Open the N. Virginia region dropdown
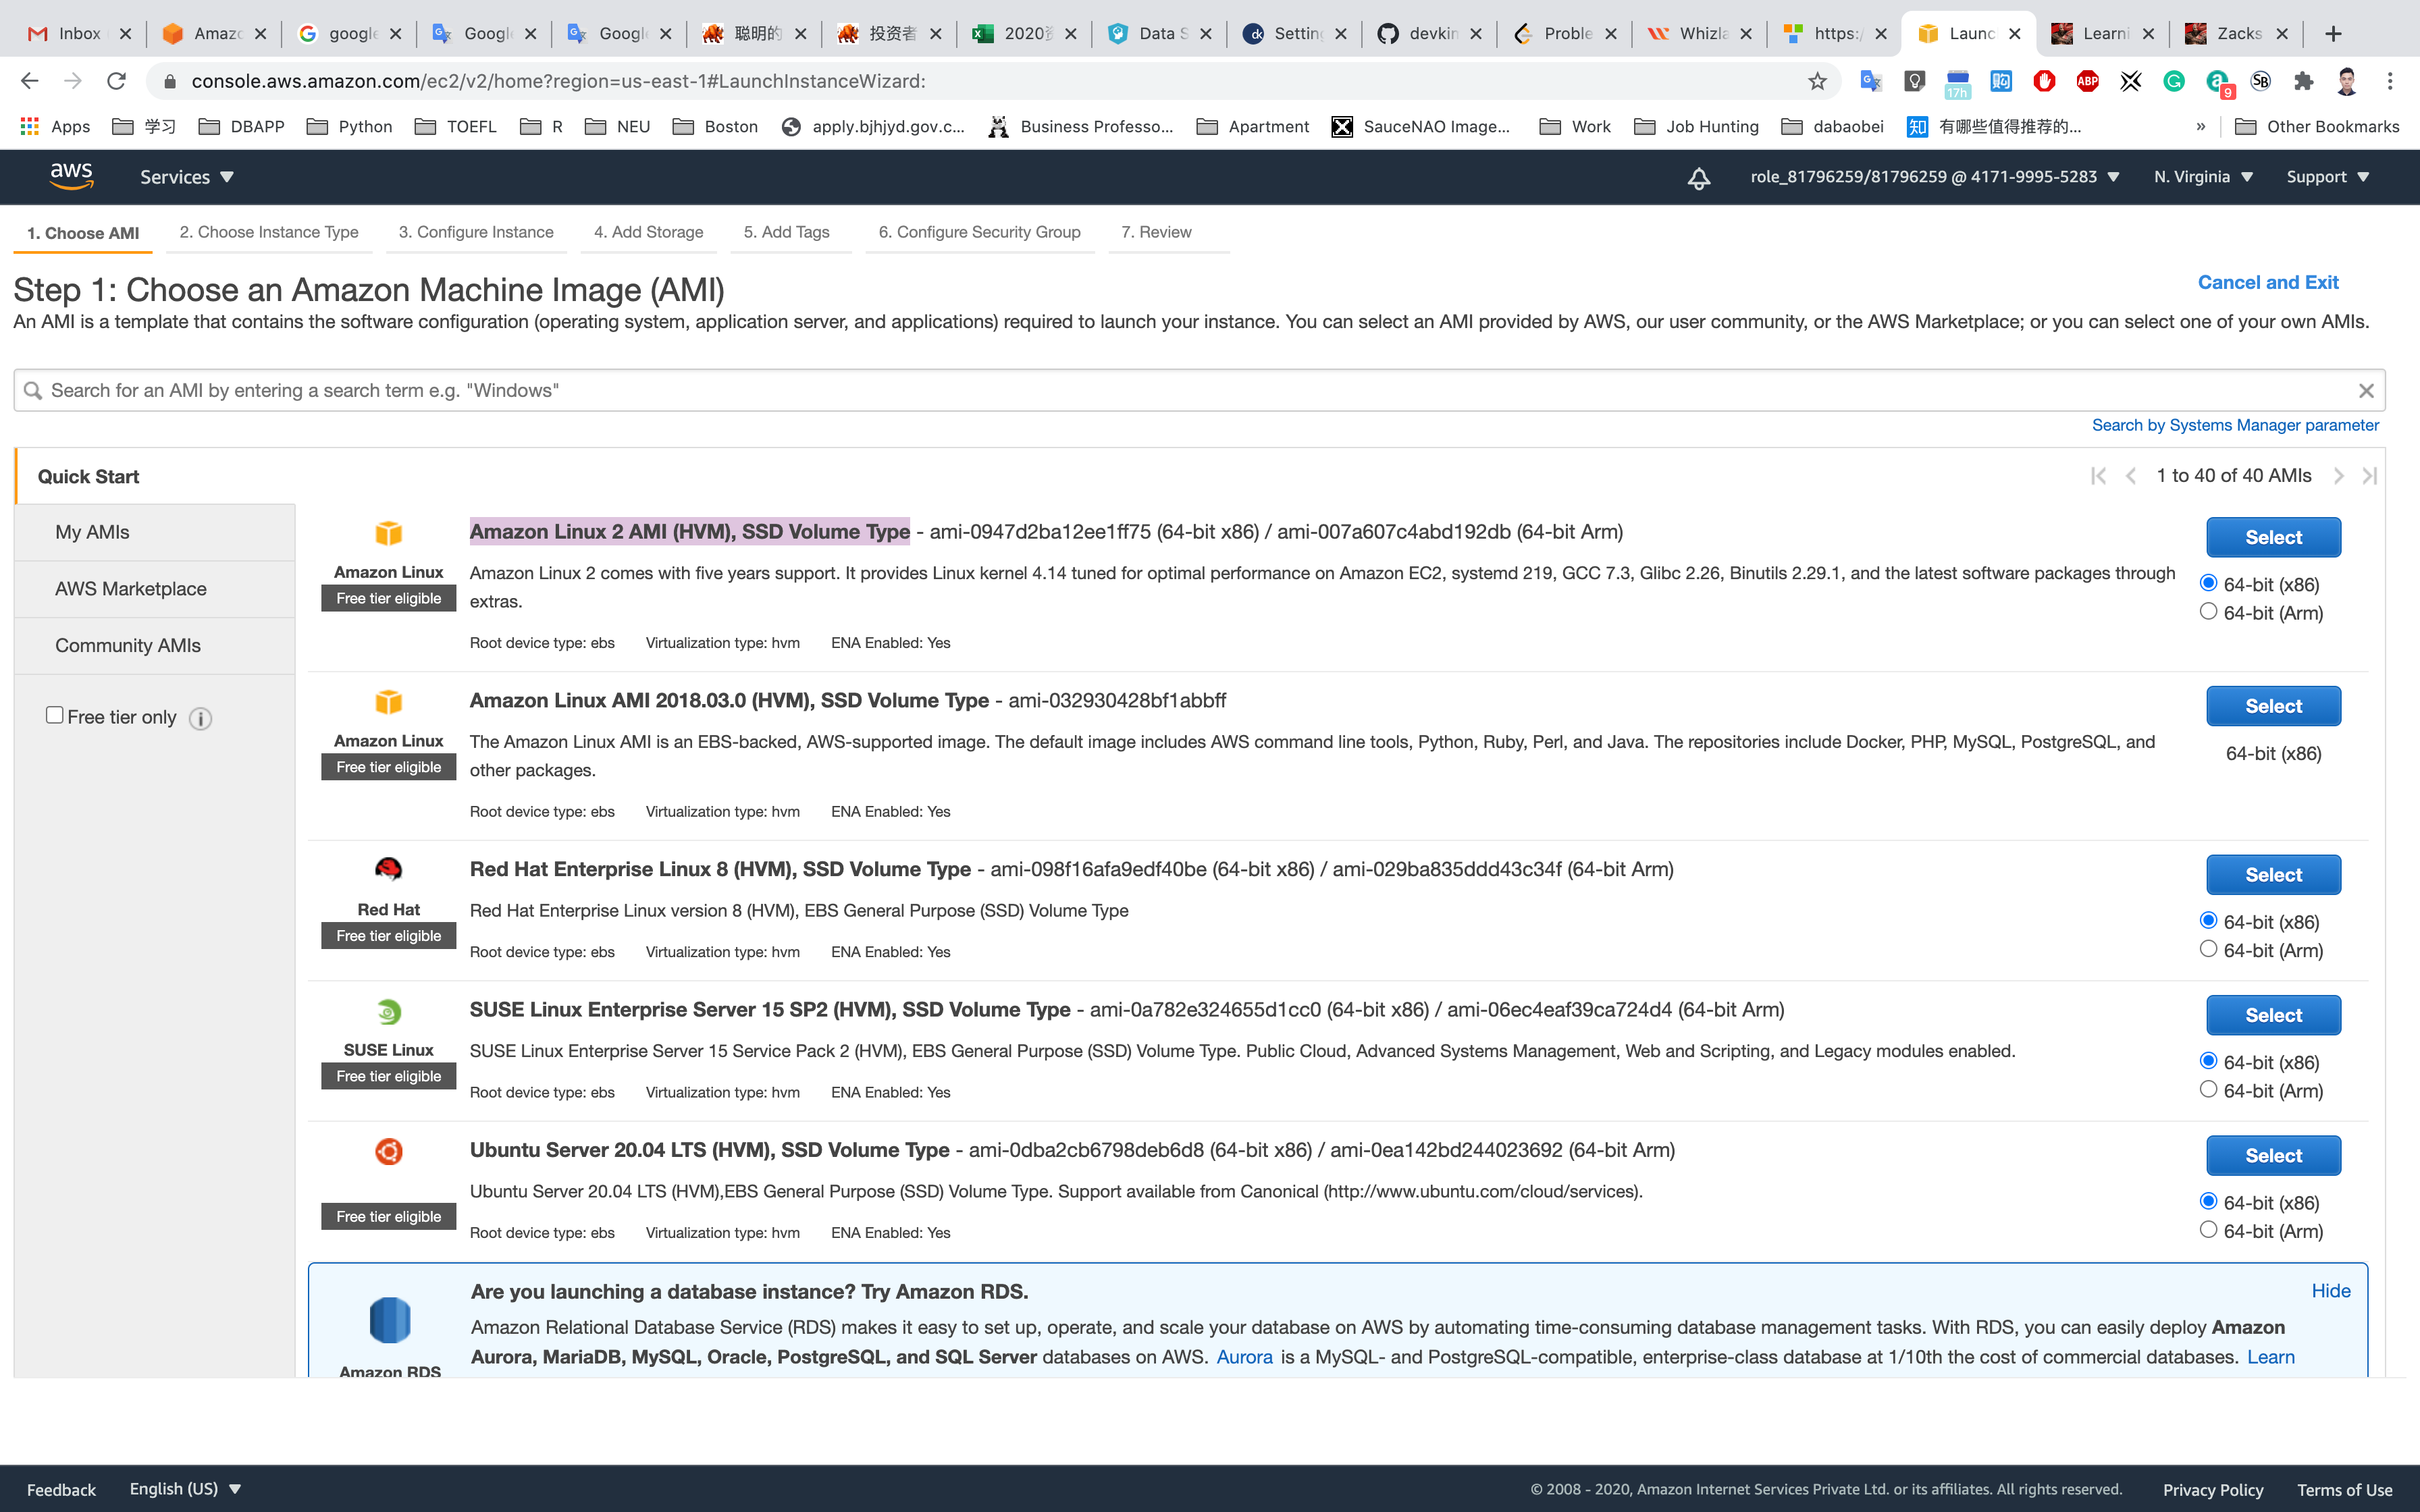2420x1512 pixels. (2202, 177)
